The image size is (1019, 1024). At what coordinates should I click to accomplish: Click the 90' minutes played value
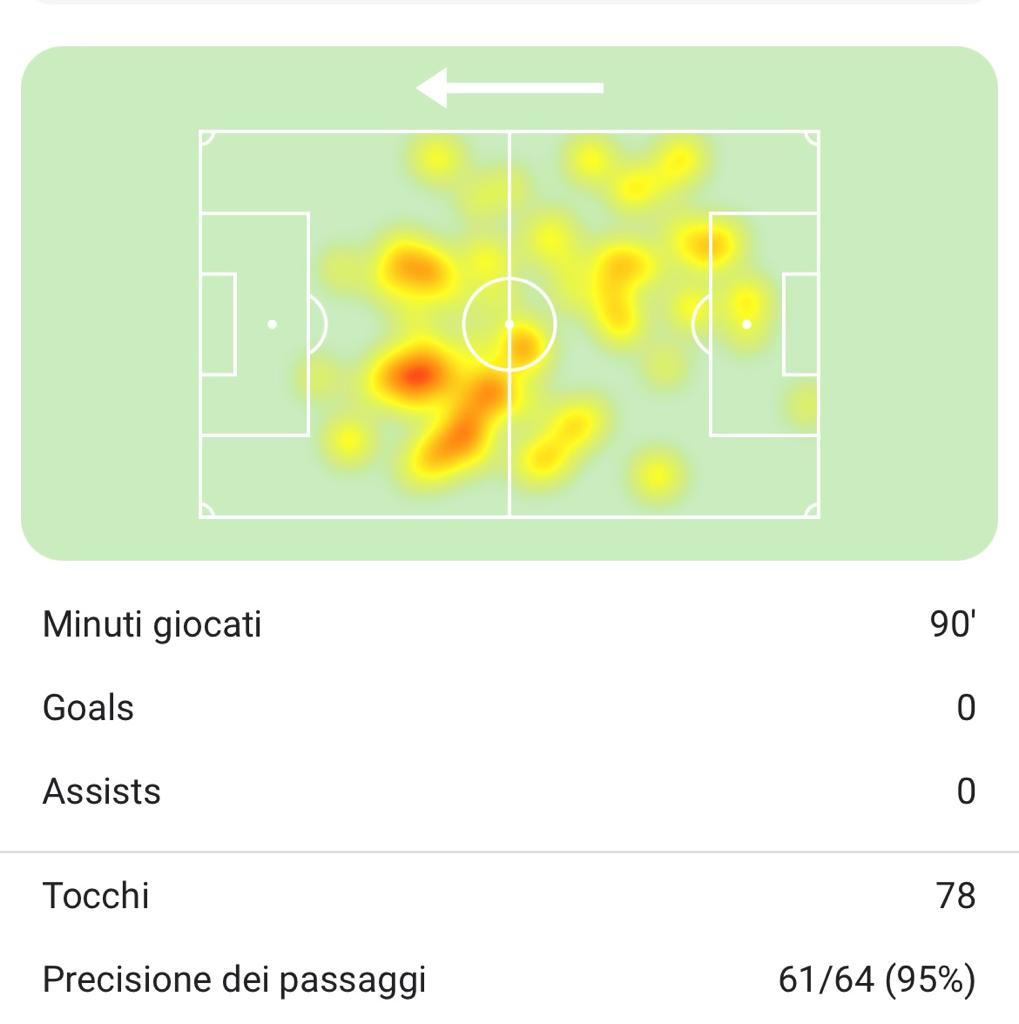pos(952,624)
